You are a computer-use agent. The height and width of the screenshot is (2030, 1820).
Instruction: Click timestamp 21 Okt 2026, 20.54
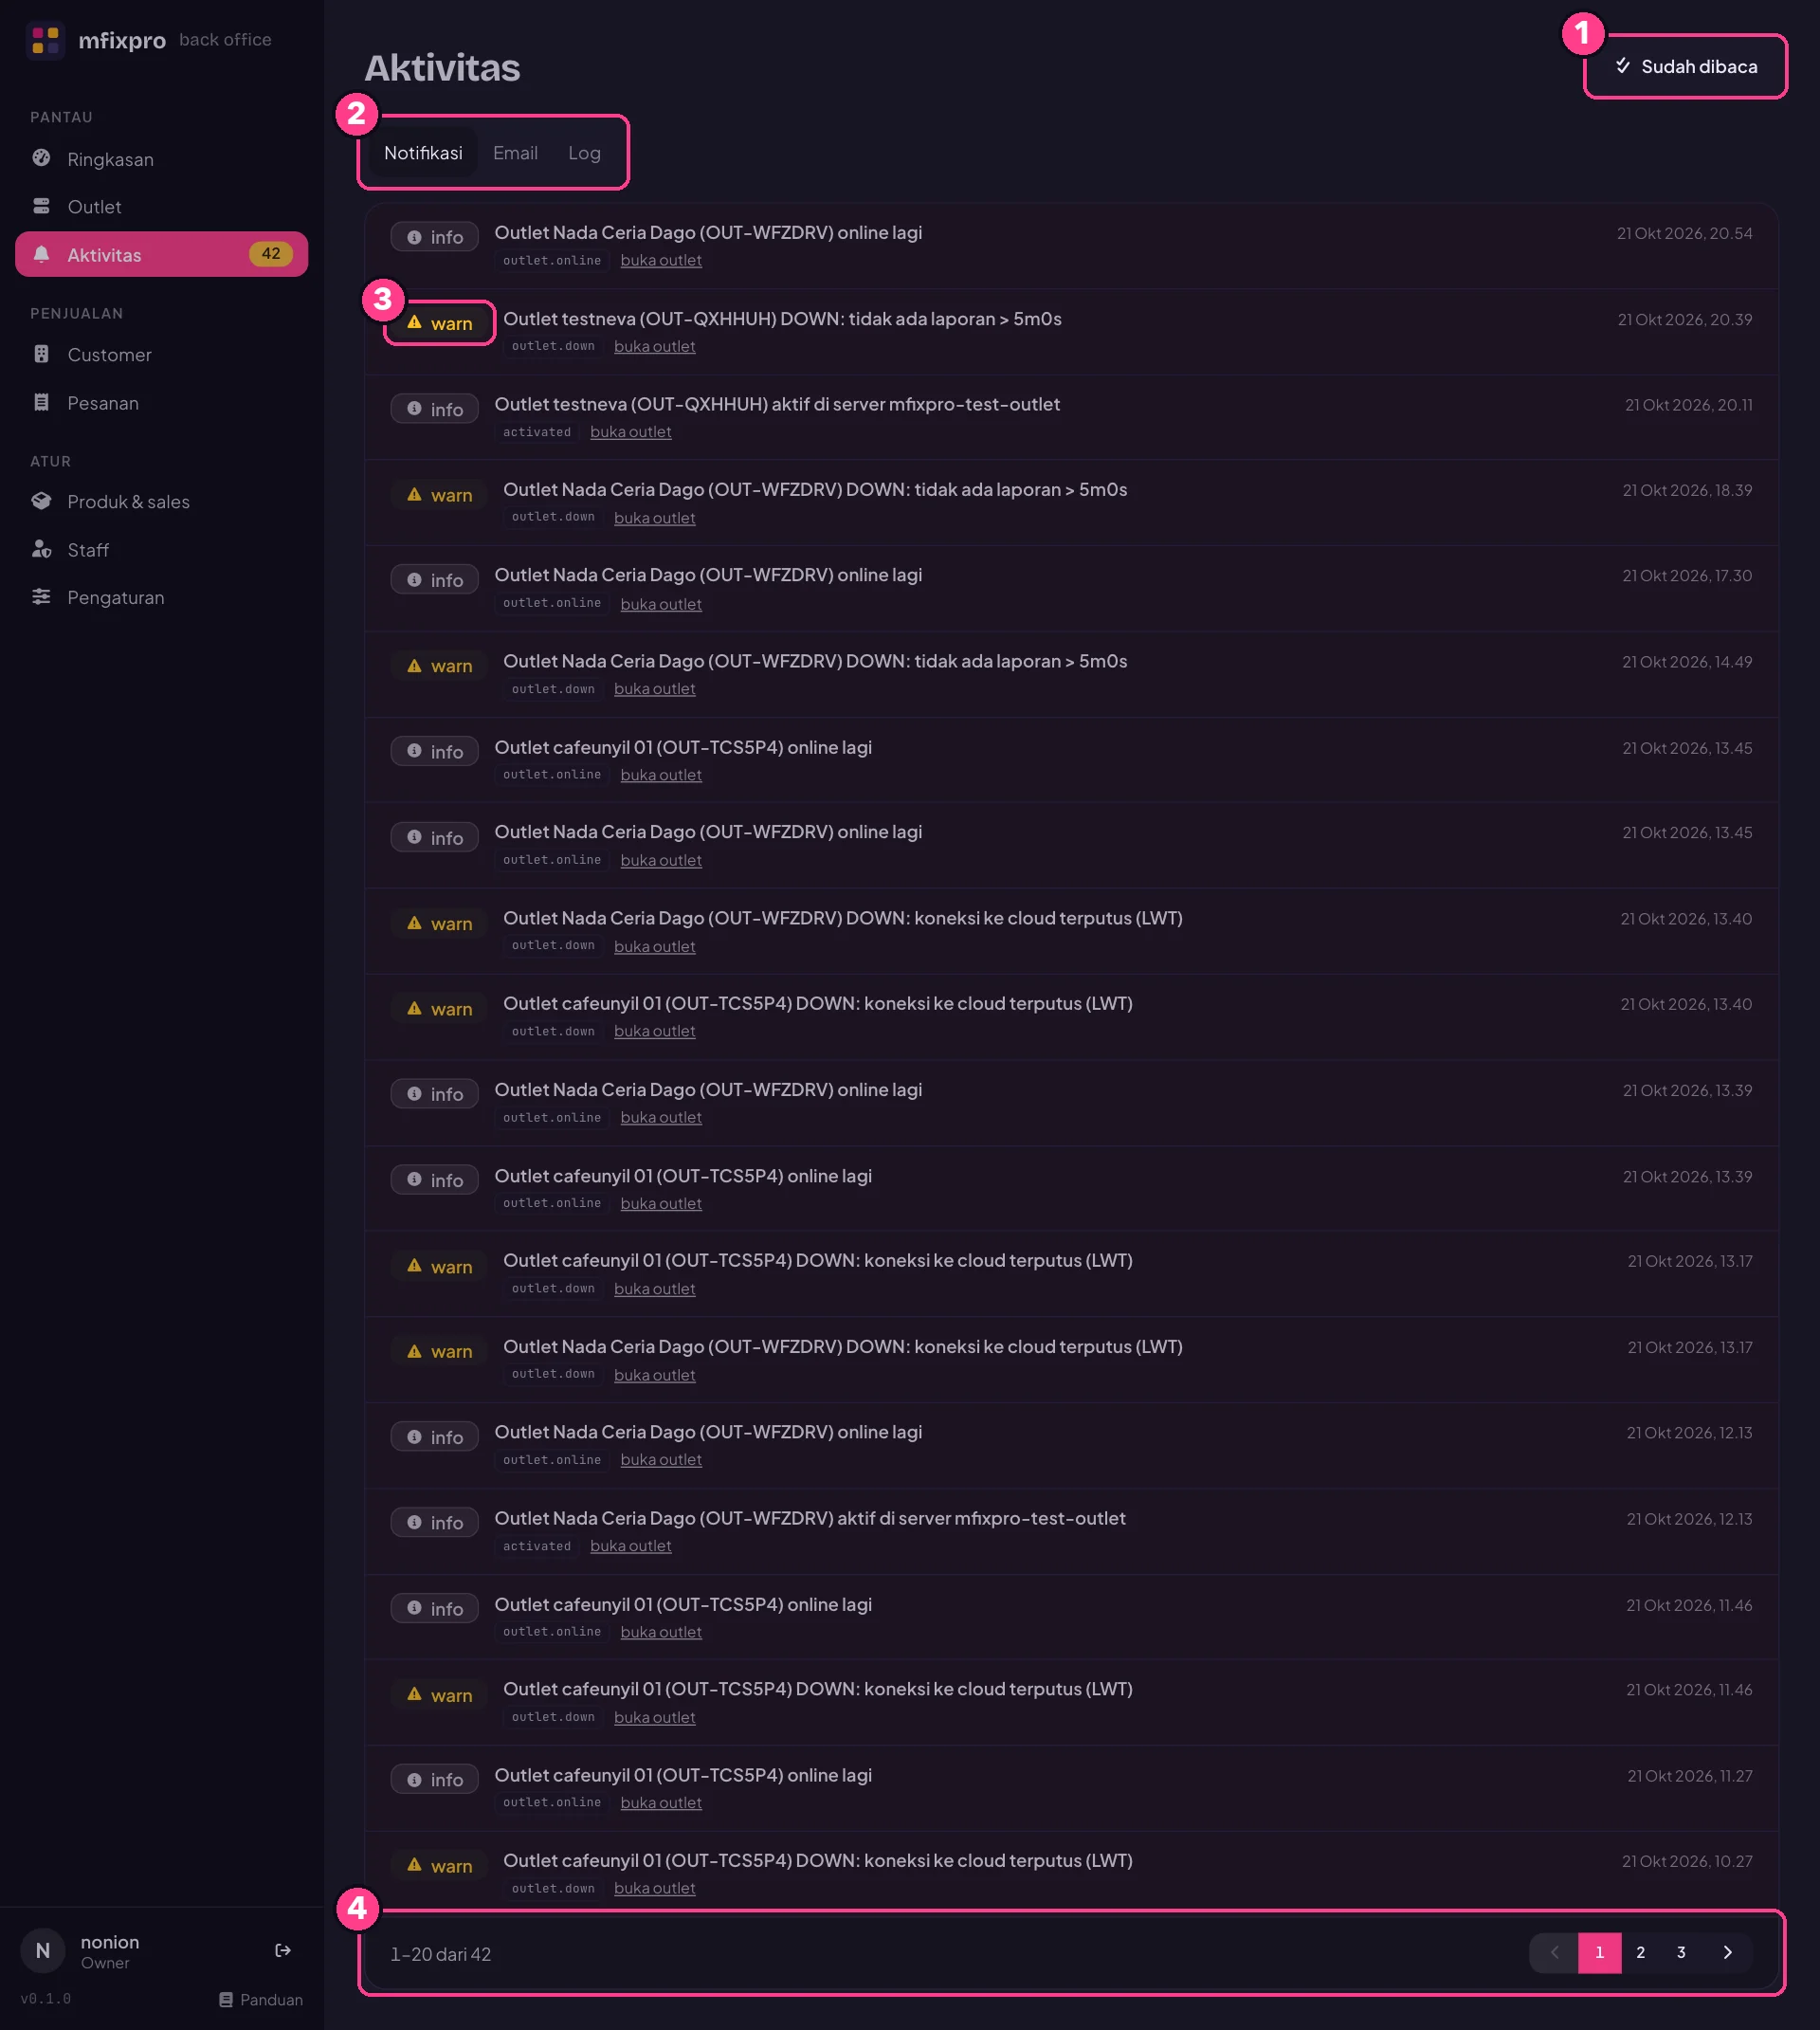[x=1684, y=233]
